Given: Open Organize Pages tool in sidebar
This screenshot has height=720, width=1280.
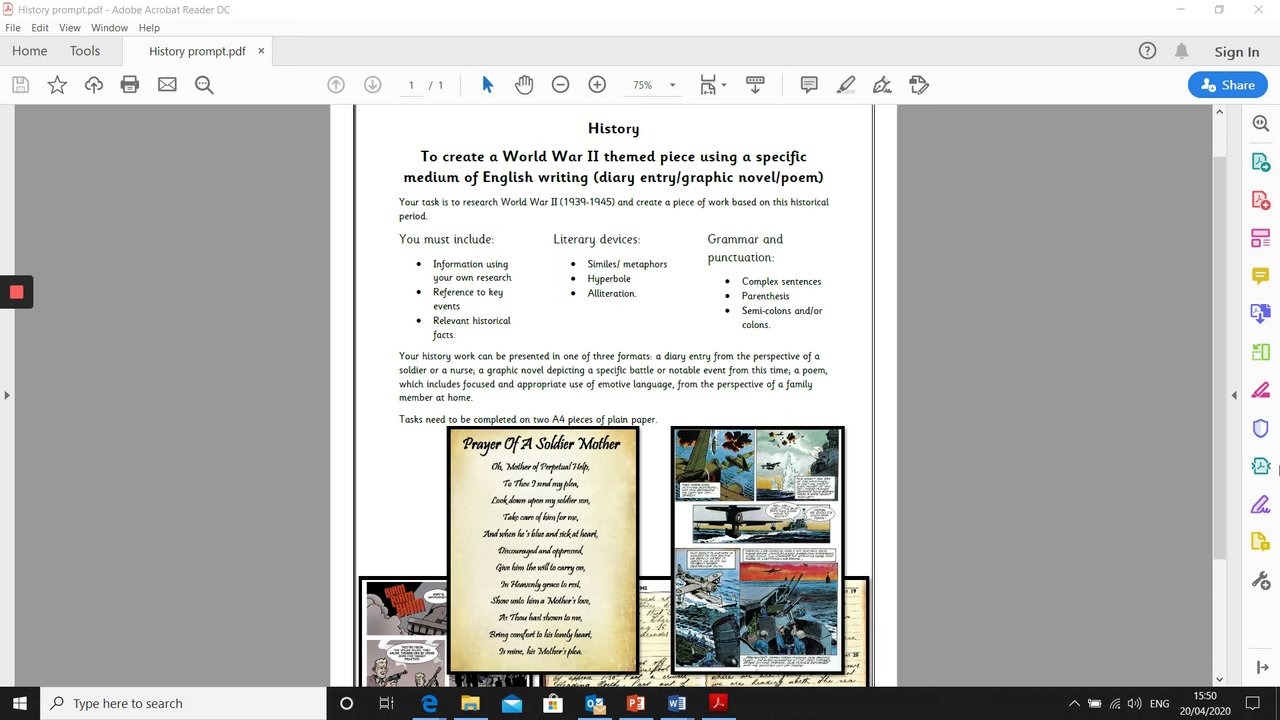Looking at the screenshot, I should coord(1260,352).
